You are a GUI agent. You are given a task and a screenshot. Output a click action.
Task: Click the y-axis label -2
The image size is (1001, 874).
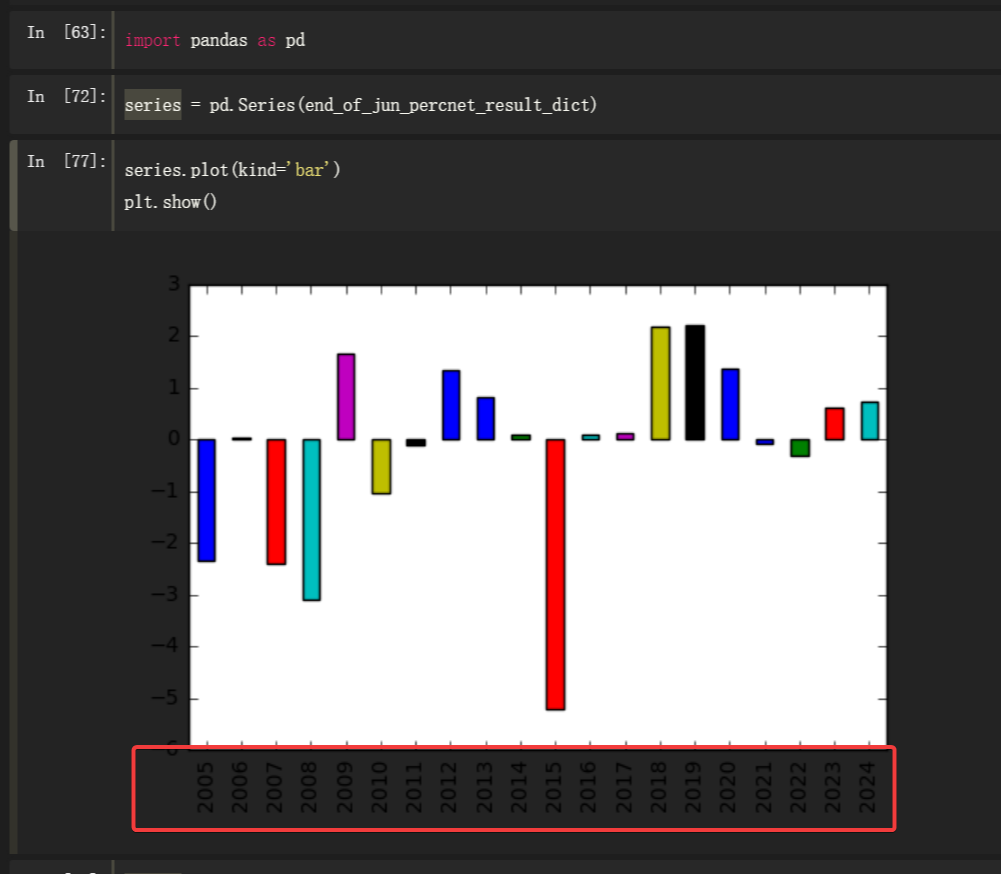click(x=166, y=542)
